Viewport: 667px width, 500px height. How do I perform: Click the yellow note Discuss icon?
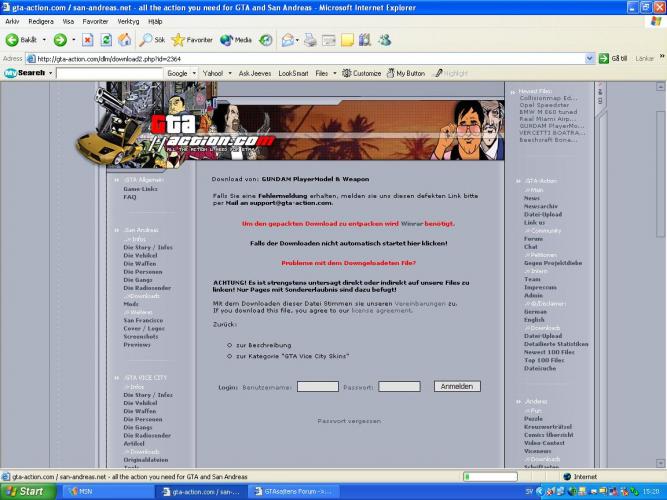347,40
